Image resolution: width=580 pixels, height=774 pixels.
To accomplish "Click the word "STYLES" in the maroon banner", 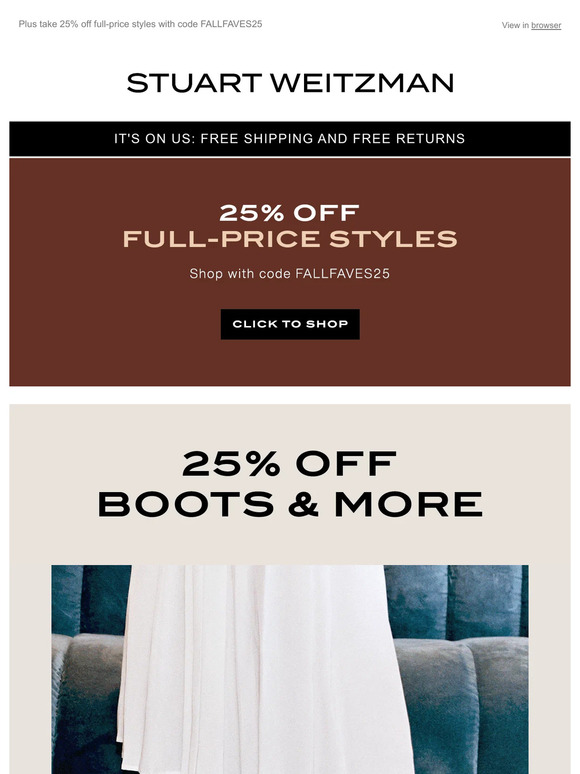I will [393, 239].
